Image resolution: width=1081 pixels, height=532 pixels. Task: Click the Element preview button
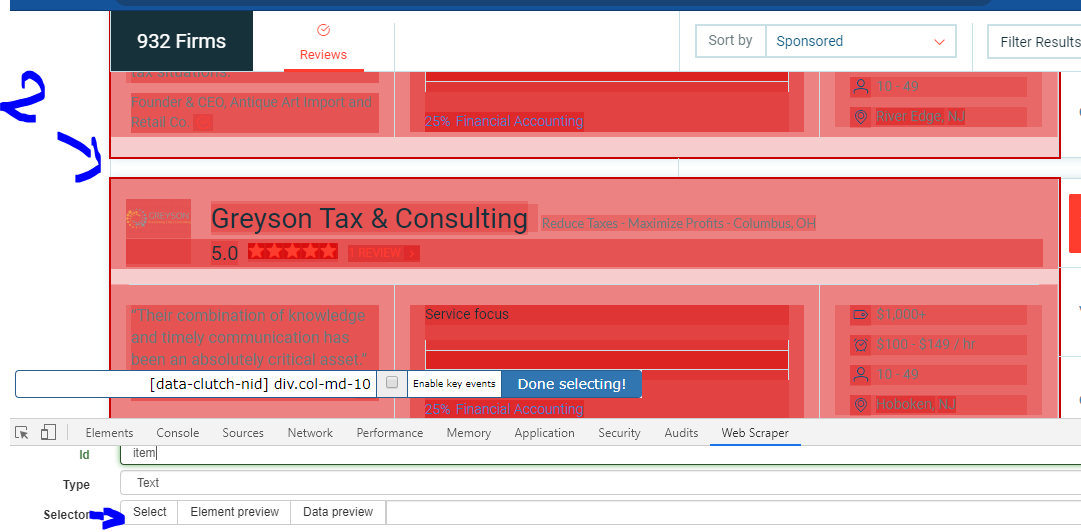pyautogui.click(x=234, y=512)
